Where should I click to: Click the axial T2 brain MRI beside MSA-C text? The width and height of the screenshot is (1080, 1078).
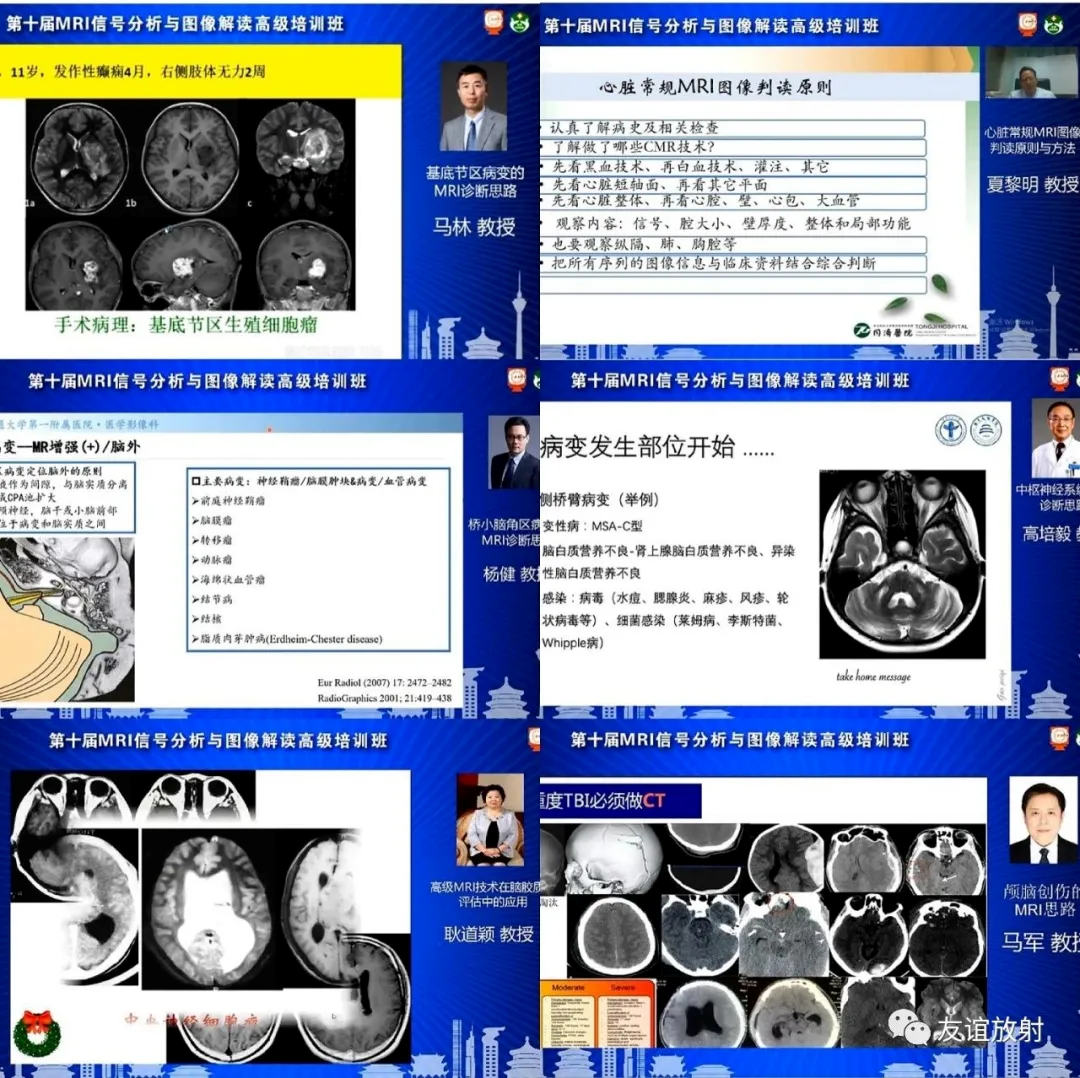point(902,564)
